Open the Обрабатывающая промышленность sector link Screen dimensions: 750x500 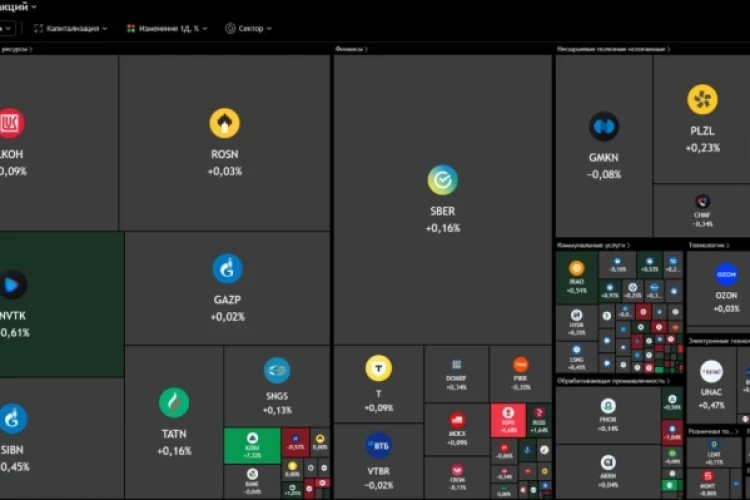(613, 381)
